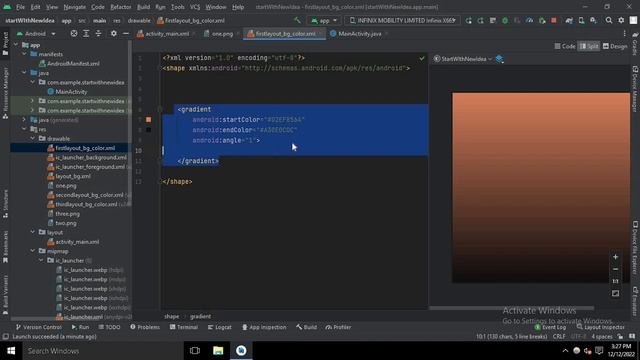Collapse the layout folder arrow

pyautogui.click(x=33, y=232)
